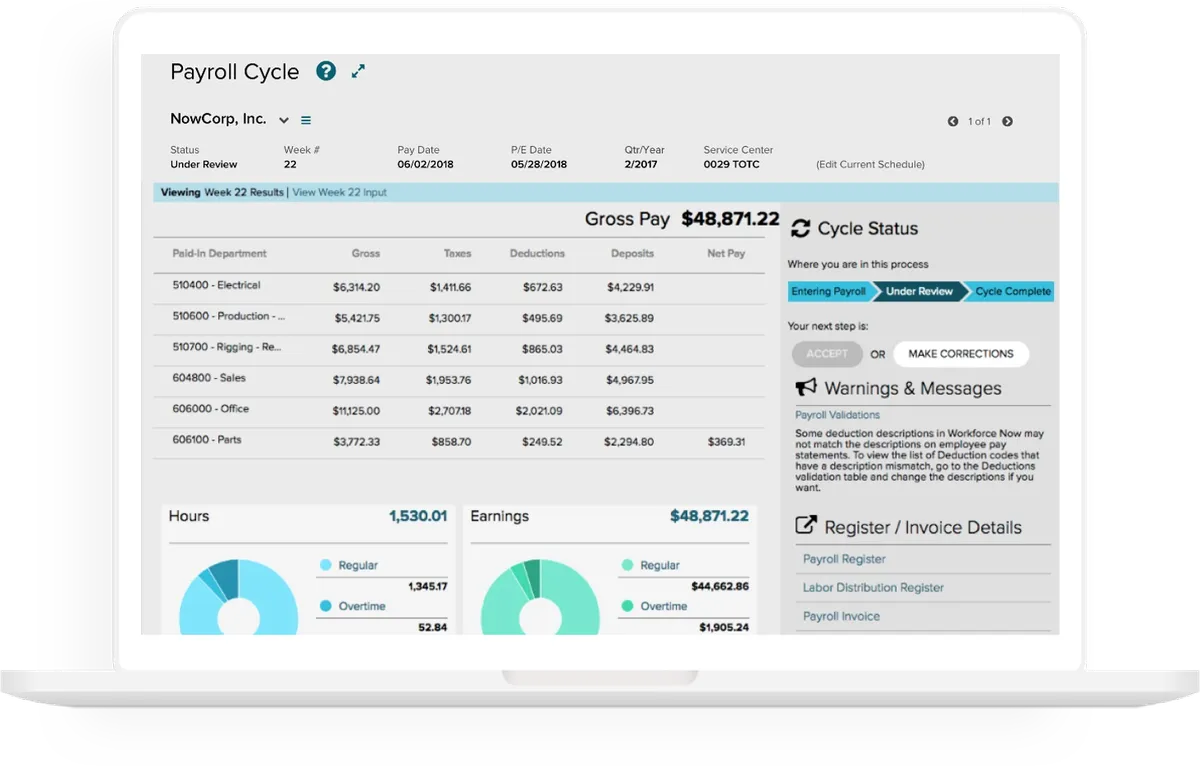Open the Payroll Register link

844,559
